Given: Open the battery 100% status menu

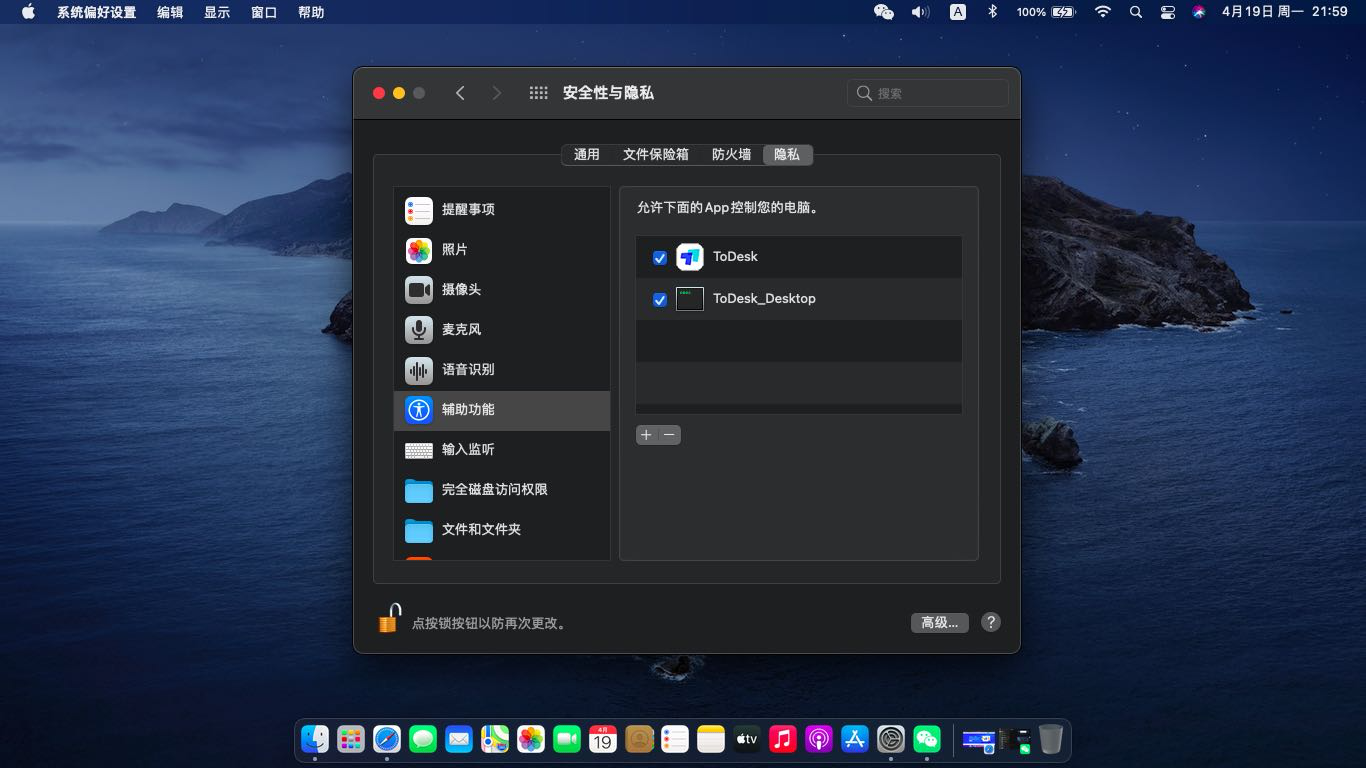Looking at the screenshot, I should (1045, 12).
